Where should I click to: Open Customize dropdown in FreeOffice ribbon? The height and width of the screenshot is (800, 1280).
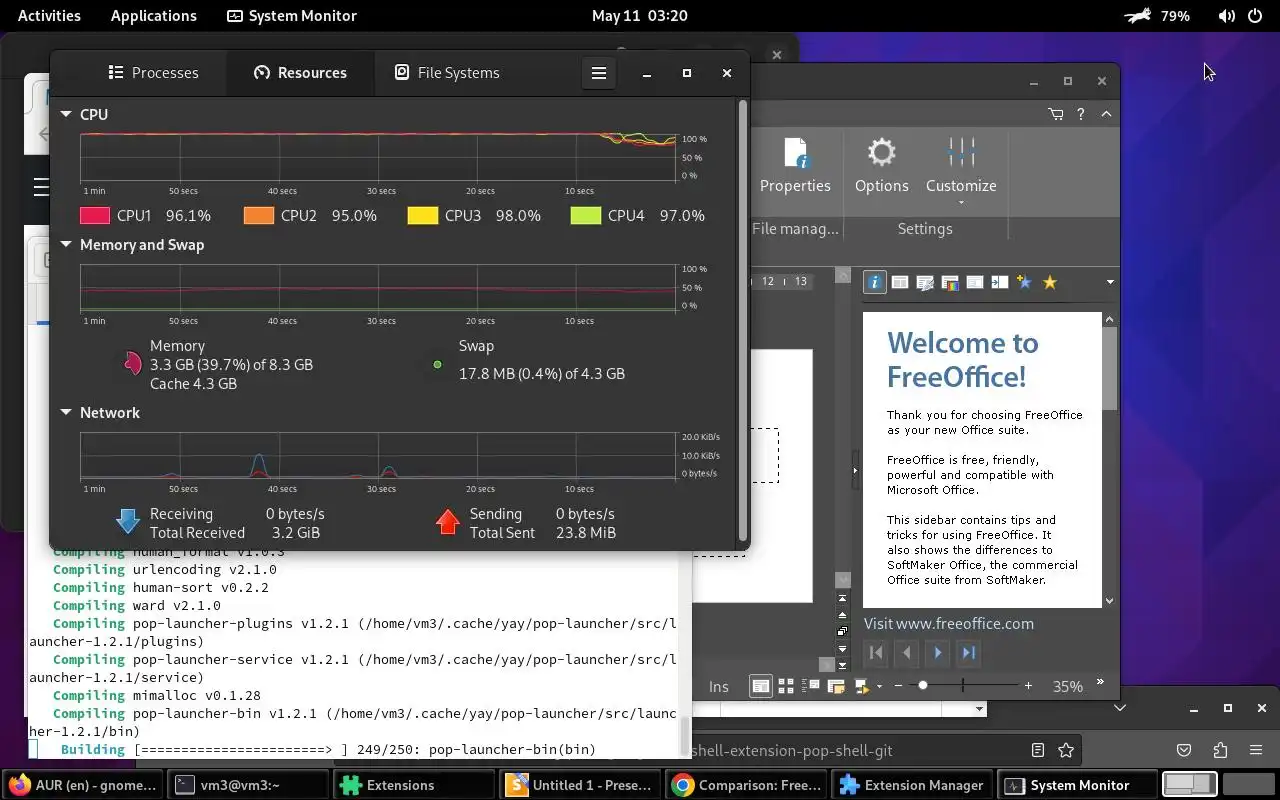[961, 170]
